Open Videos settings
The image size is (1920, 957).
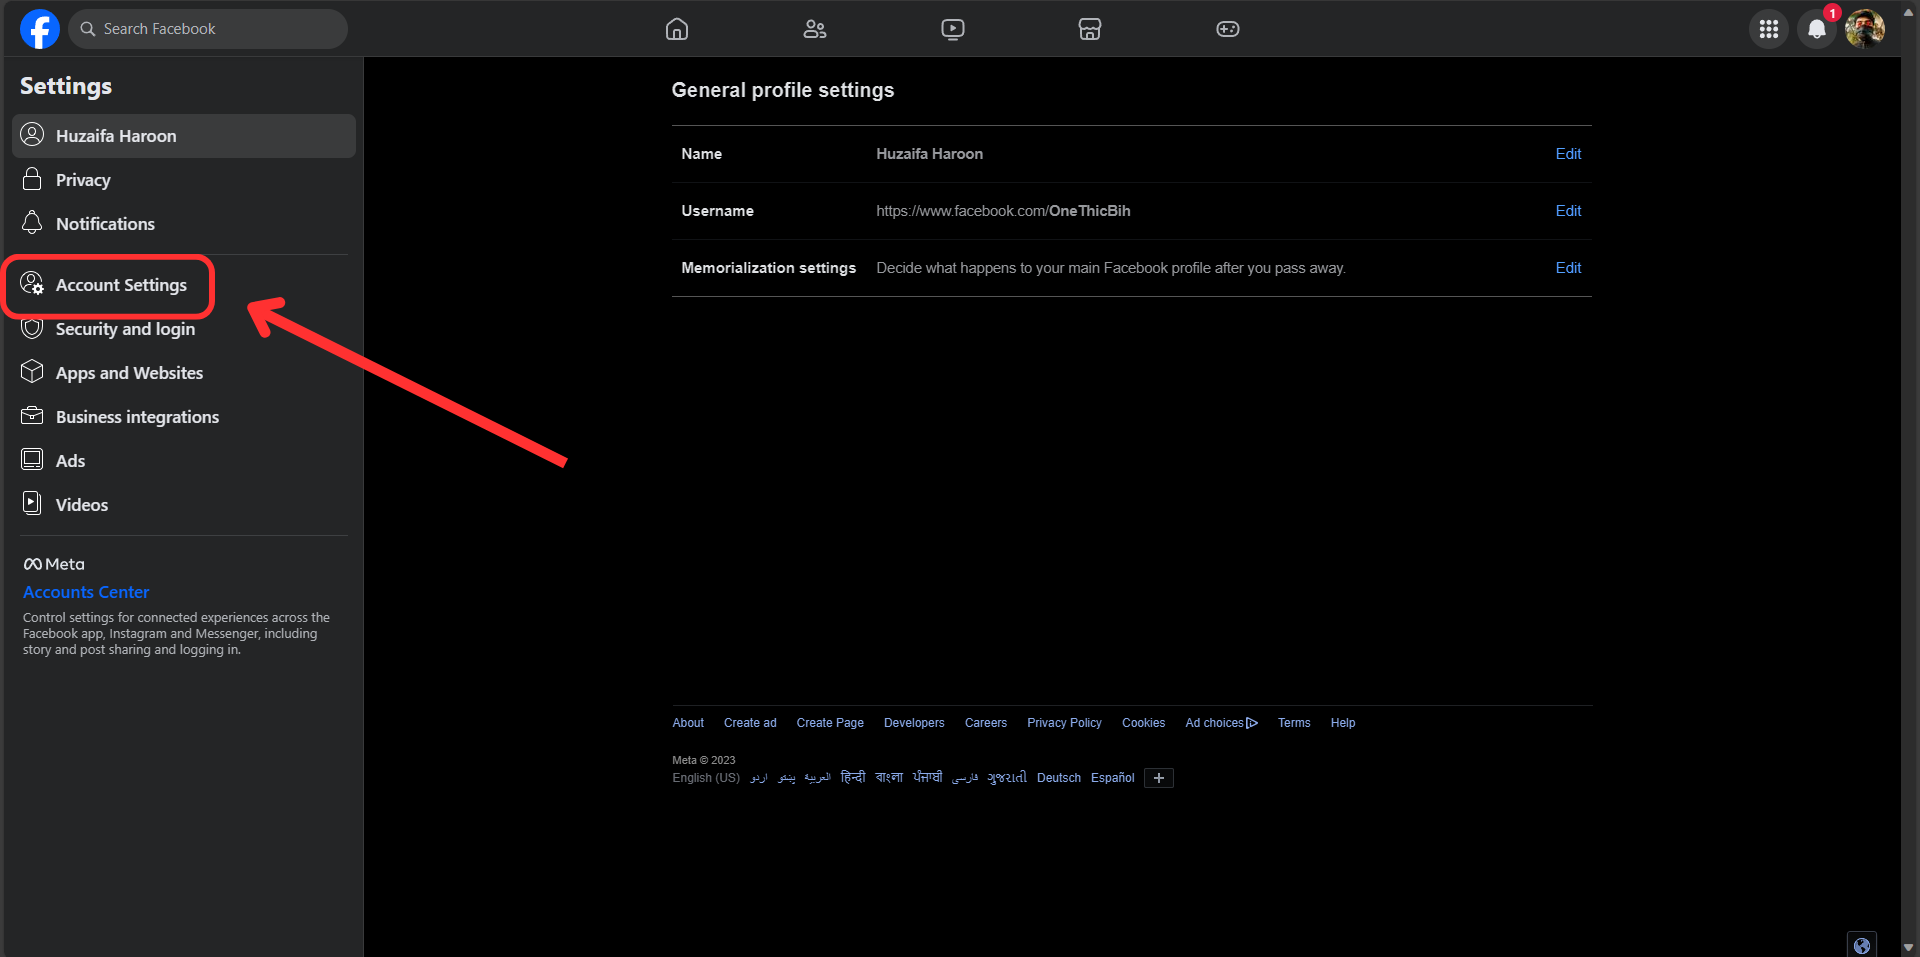click(184, 505)
